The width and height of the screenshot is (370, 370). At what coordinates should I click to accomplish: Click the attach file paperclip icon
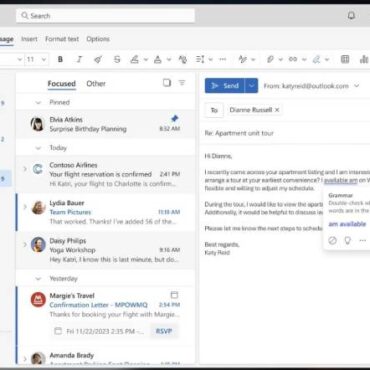(x=270, y=59)
